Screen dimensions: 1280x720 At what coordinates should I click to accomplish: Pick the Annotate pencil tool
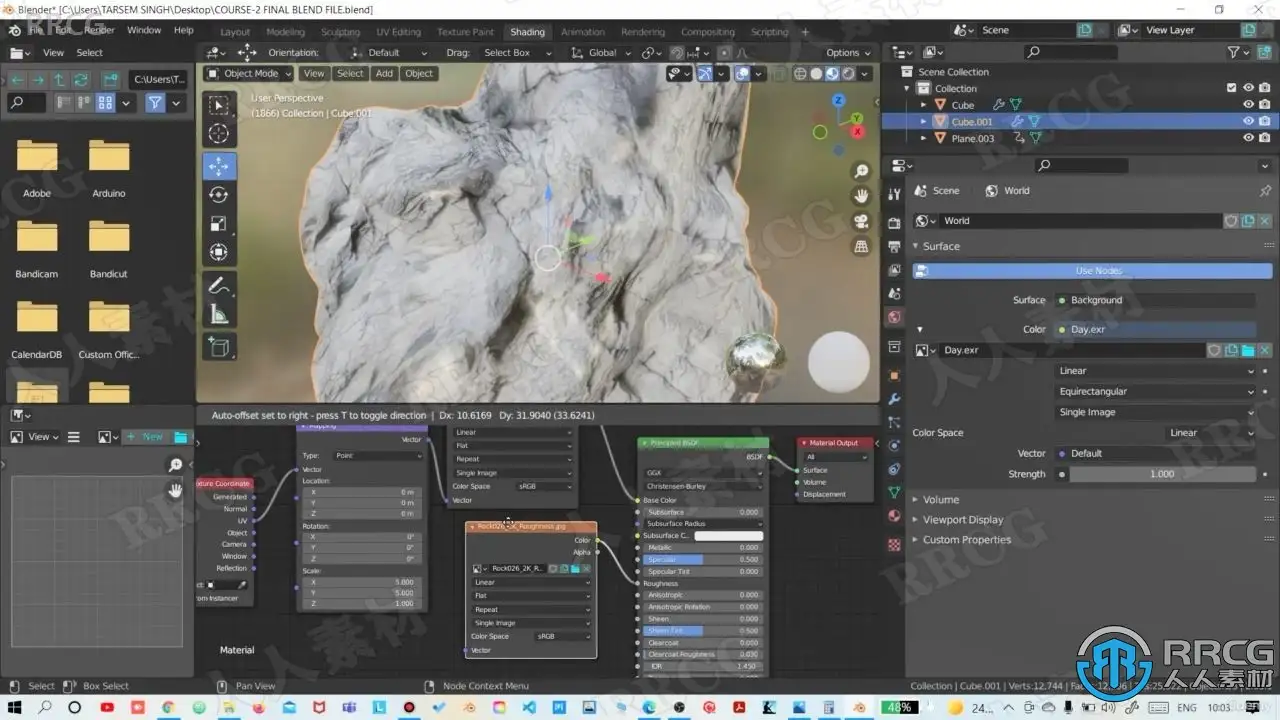point(219,286)
